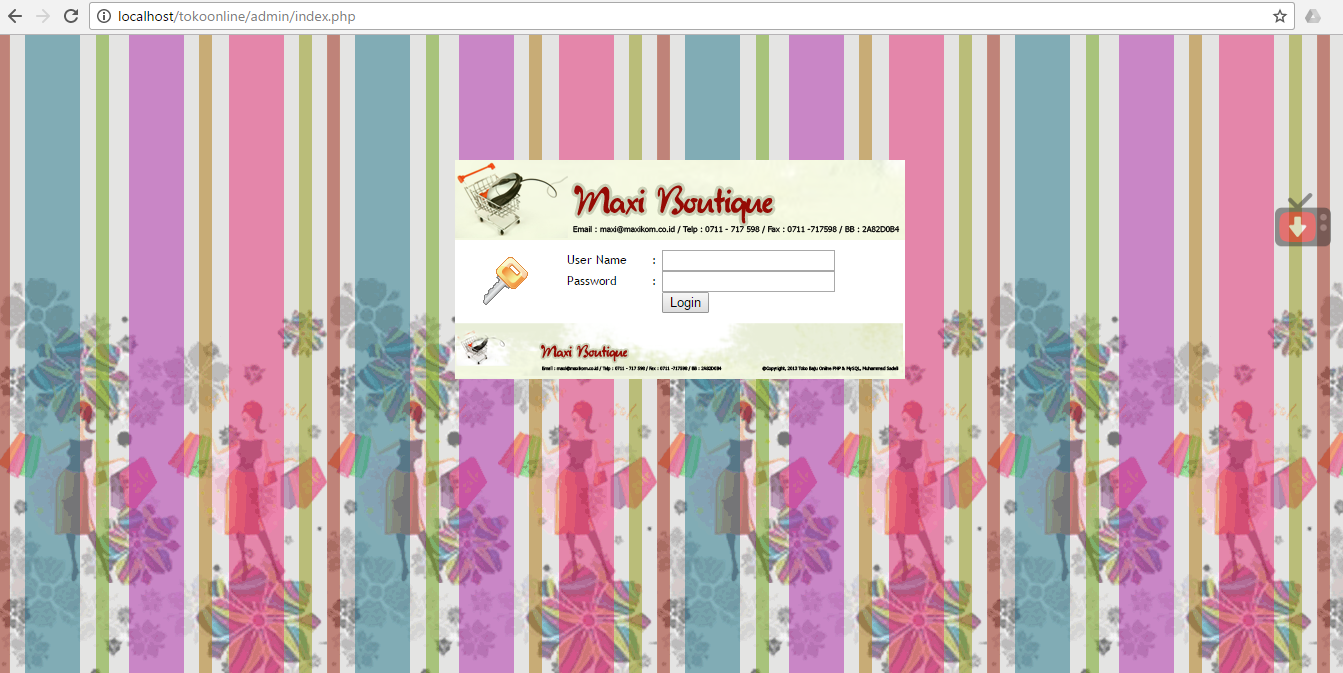Bookmark this page using the star icon

[1281, 16]
